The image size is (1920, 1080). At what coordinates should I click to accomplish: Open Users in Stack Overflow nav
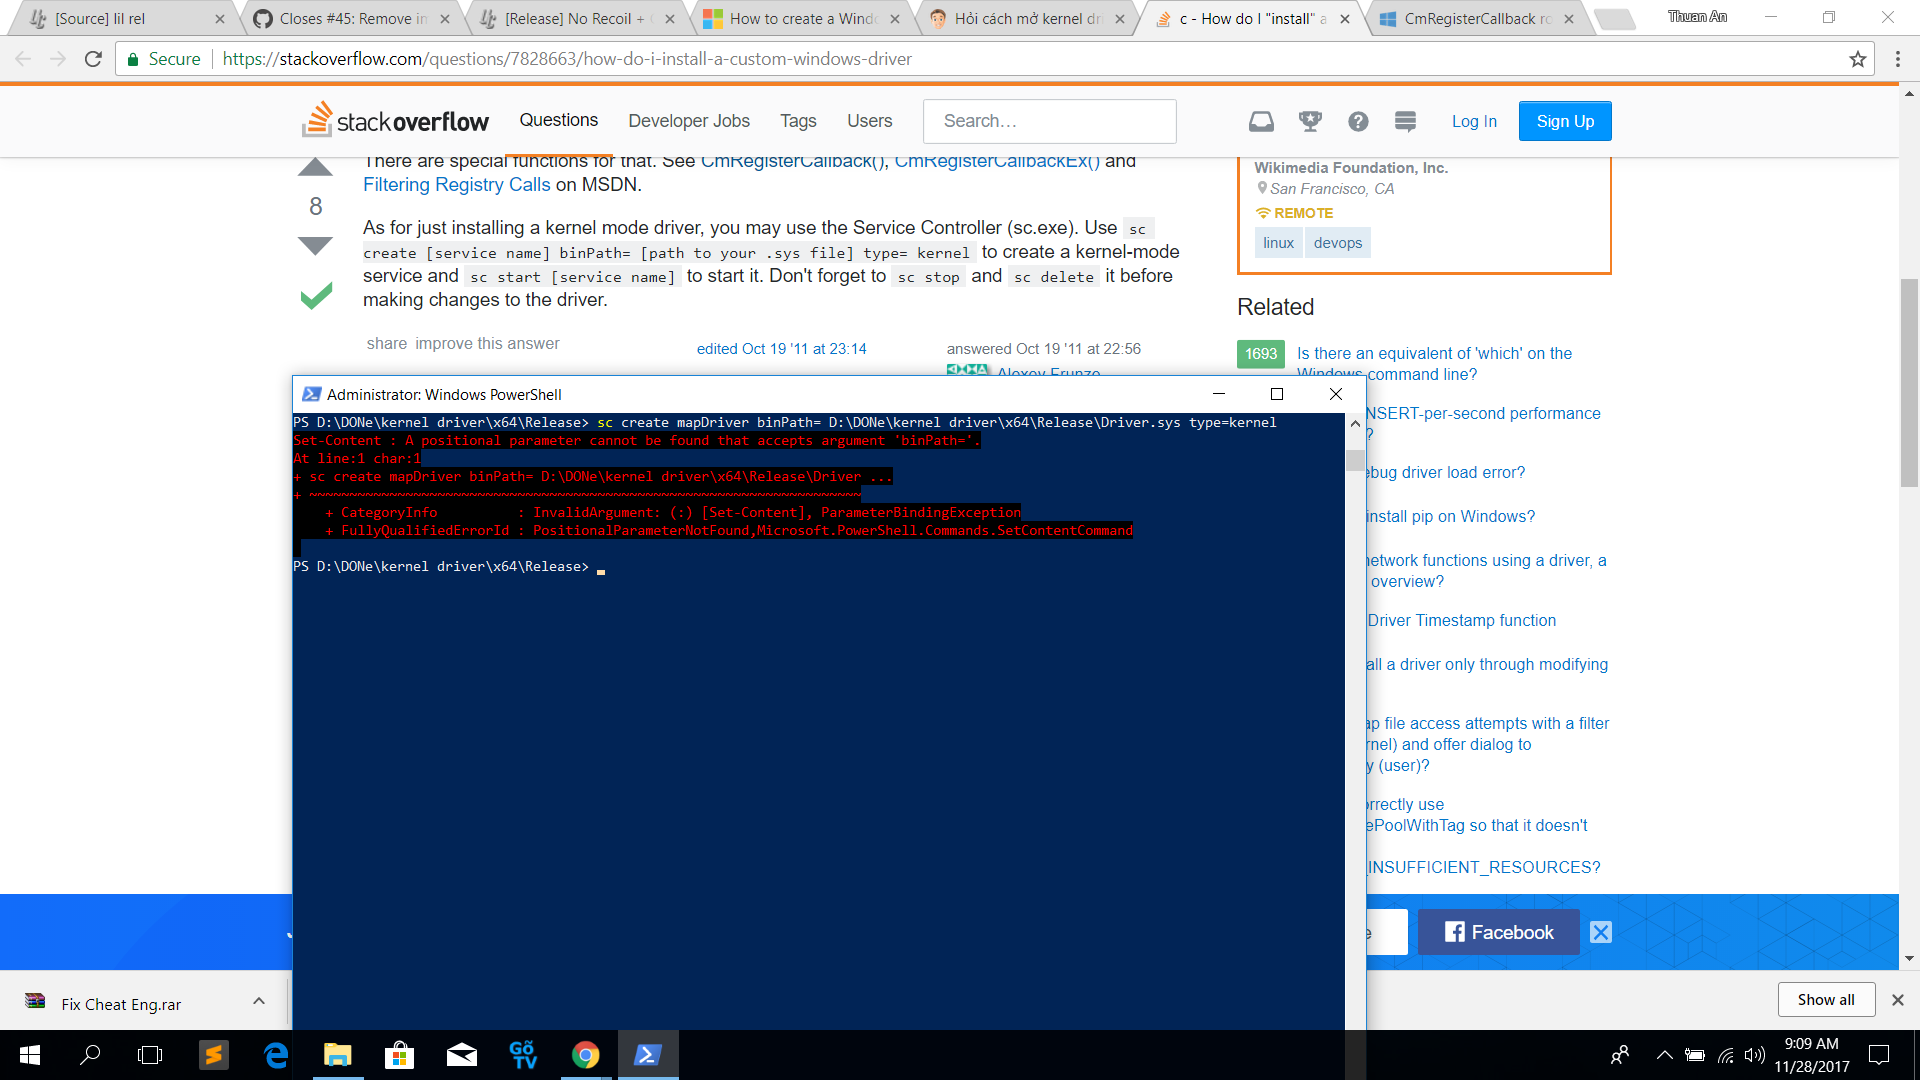point(869,121)
